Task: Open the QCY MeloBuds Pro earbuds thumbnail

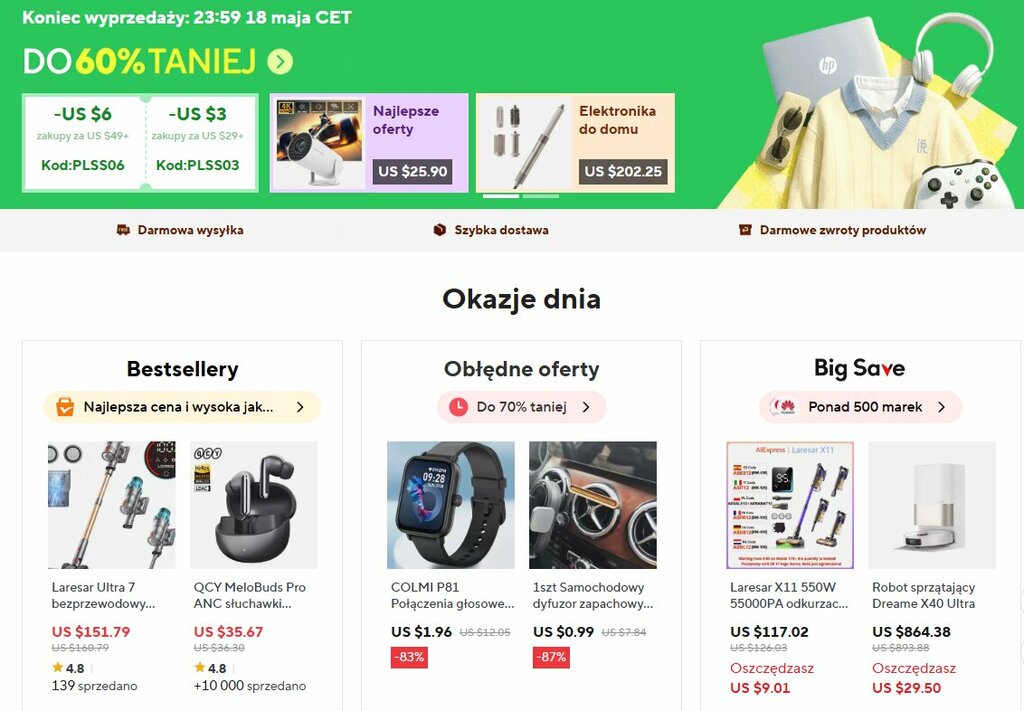Action: click(253, 505)
